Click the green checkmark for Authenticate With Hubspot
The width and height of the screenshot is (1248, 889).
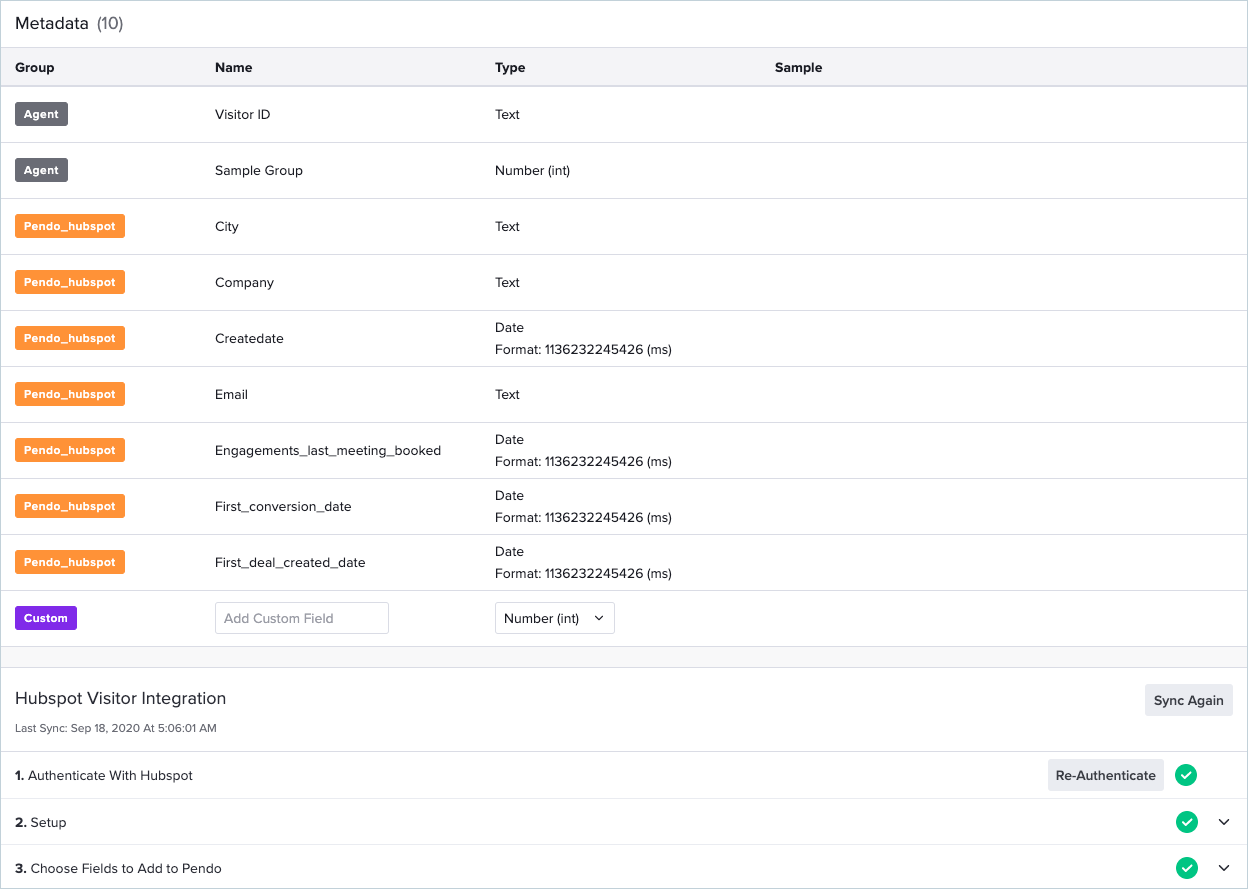click(1186, 775)
